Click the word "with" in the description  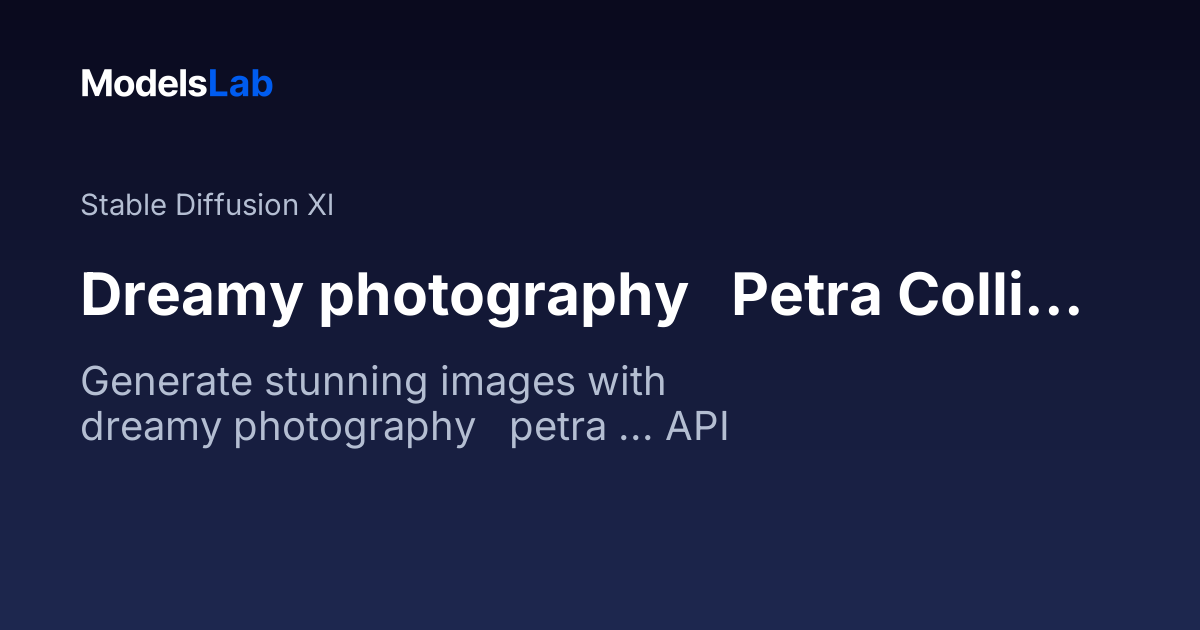click(x=627, y=382)
